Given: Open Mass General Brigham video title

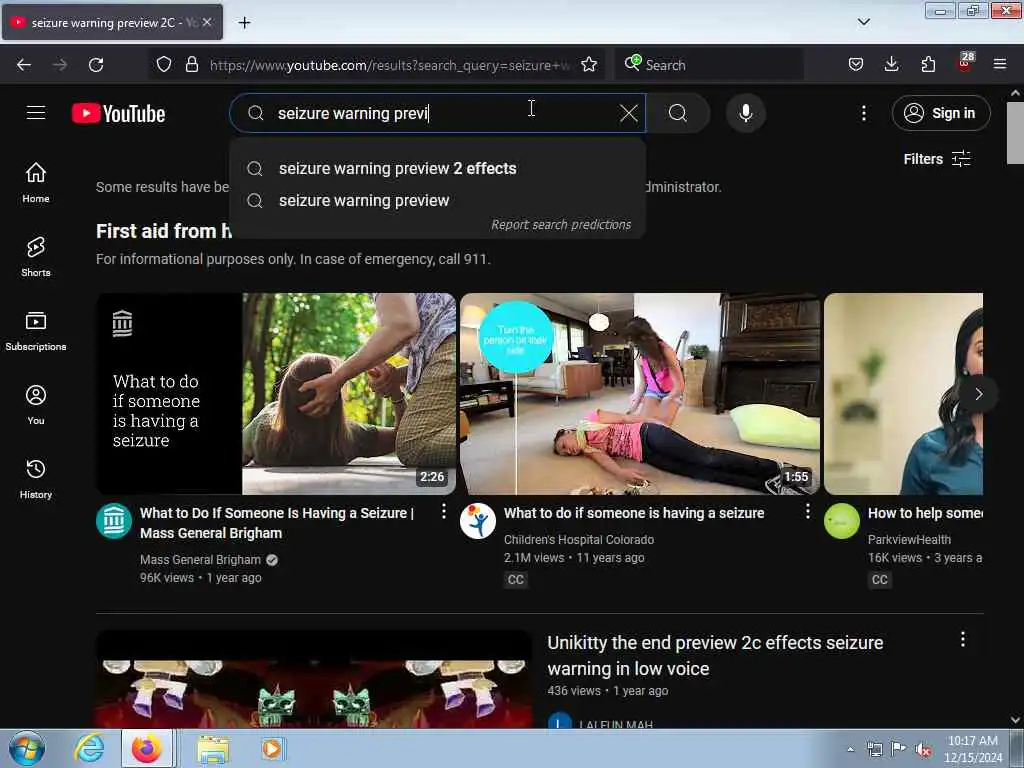Looking at the screenshot, I should (277, 523).
